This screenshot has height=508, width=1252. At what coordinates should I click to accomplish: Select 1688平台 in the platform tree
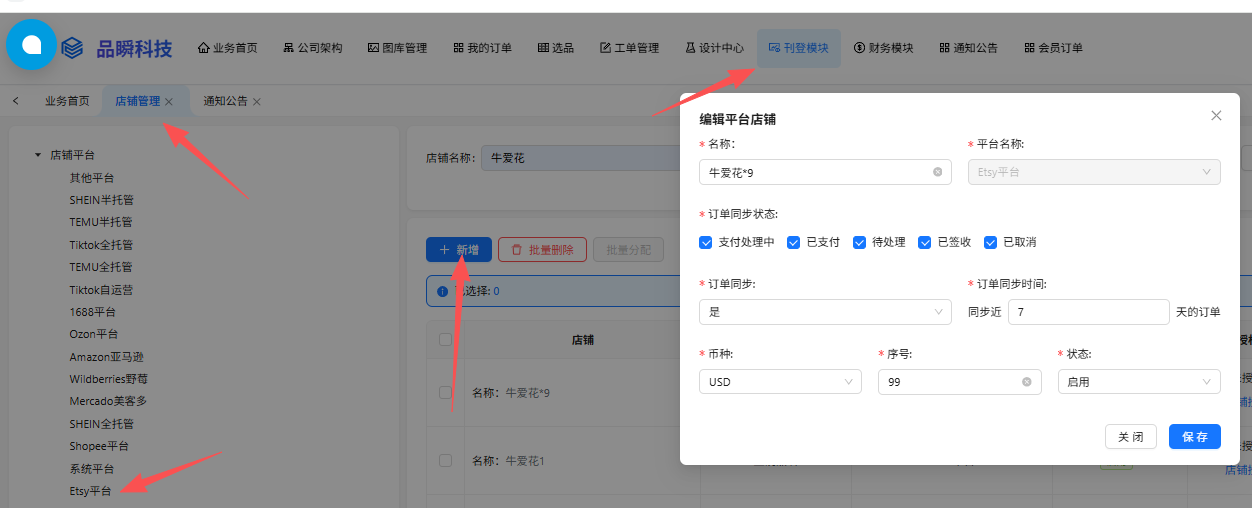[93, 312]
